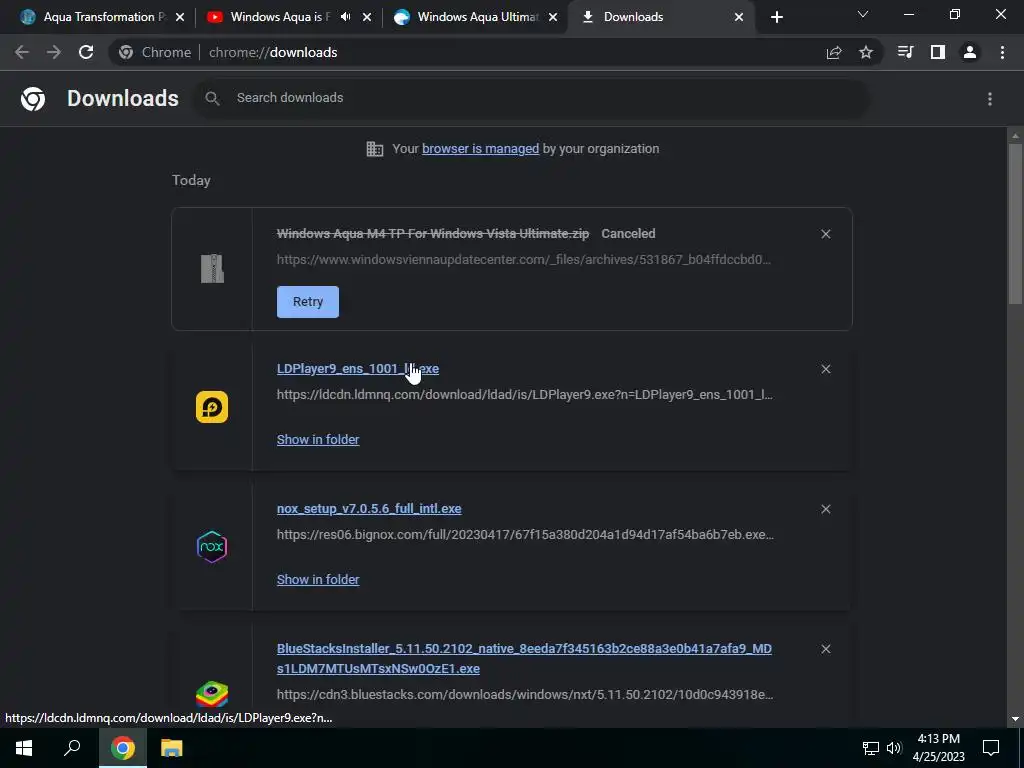Click the share page icon in address bar
1024x768 pixels.
pos(834,52)
